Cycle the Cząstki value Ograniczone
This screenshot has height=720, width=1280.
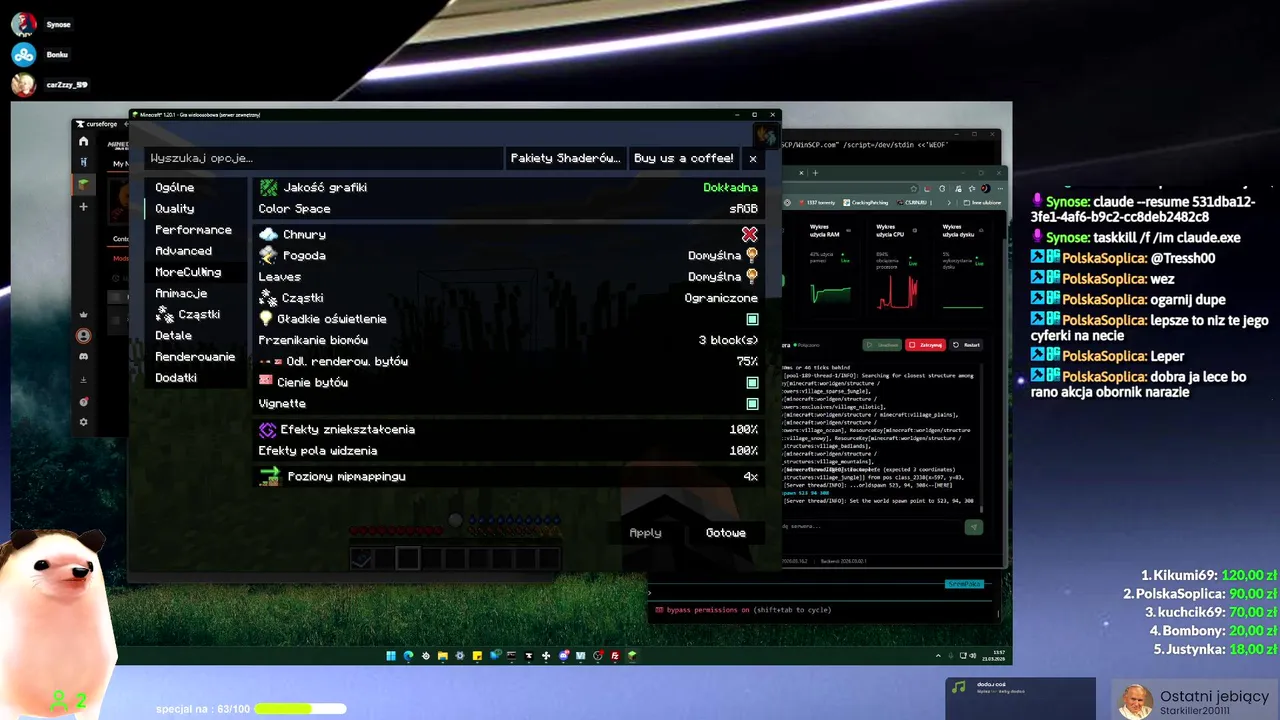point(721,298)
